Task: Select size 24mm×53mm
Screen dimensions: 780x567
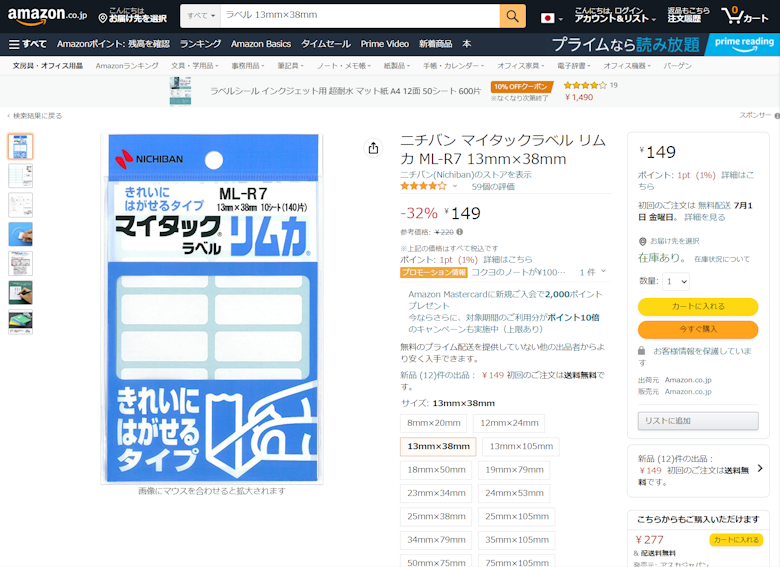Action: 514,493
